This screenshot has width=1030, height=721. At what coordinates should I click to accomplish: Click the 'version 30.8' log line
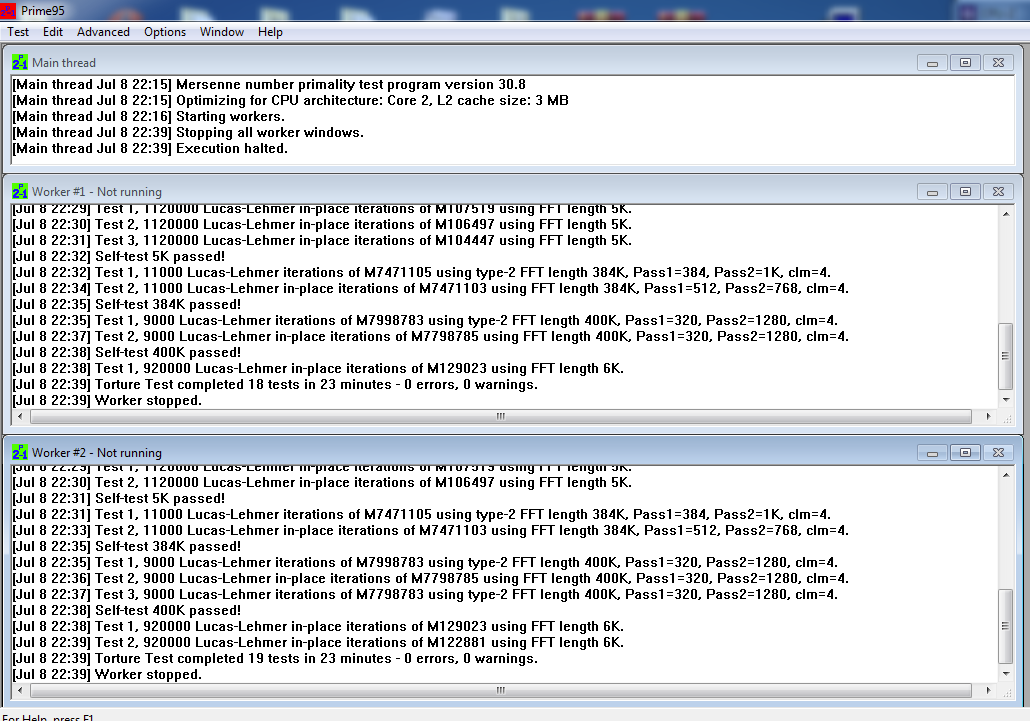click(x=269, y=84)
